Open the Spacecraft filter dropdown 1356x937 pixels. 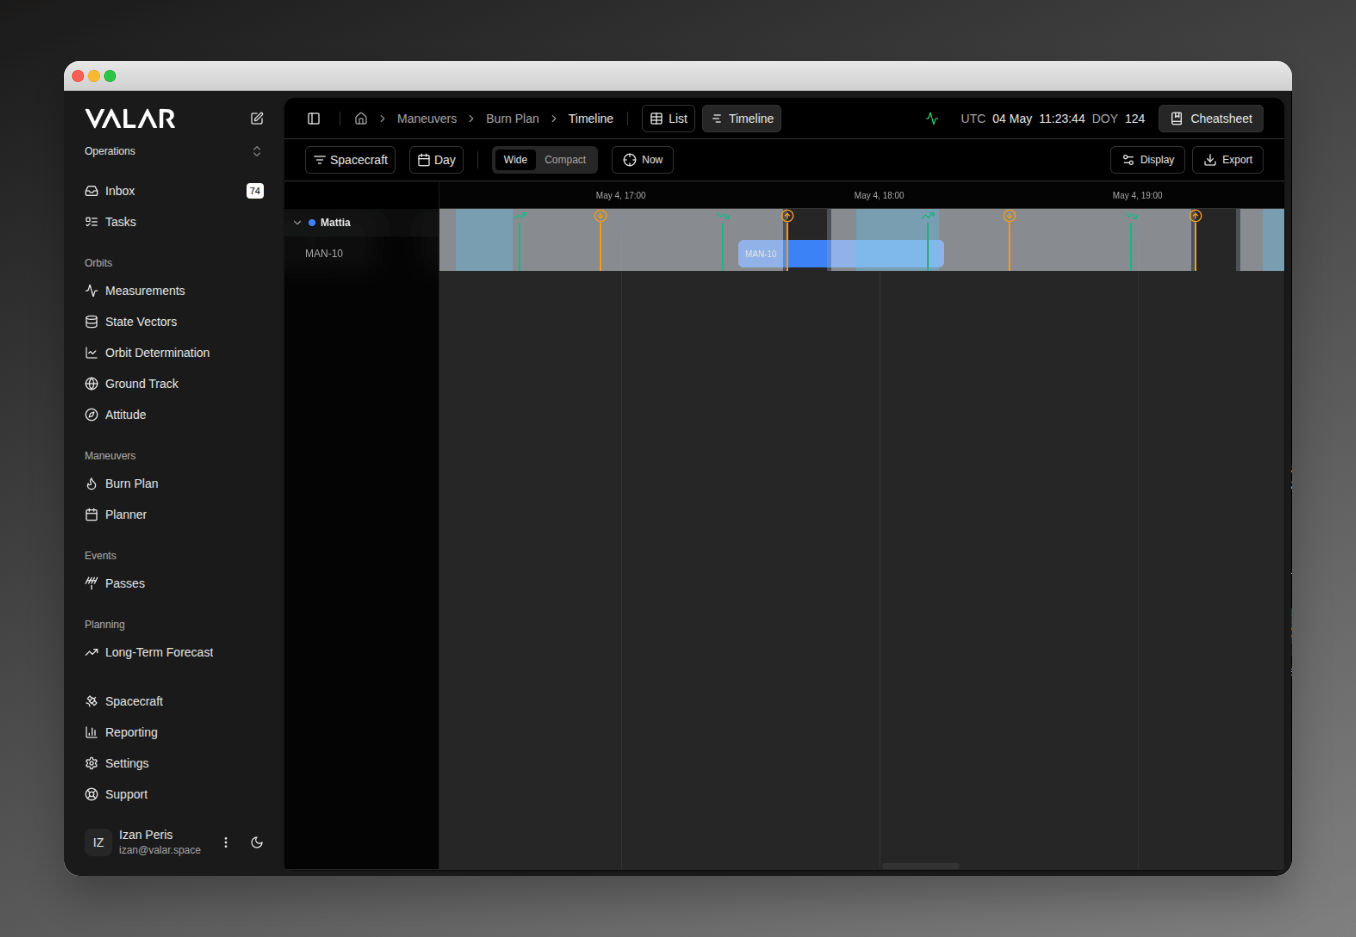pos(350,160)
